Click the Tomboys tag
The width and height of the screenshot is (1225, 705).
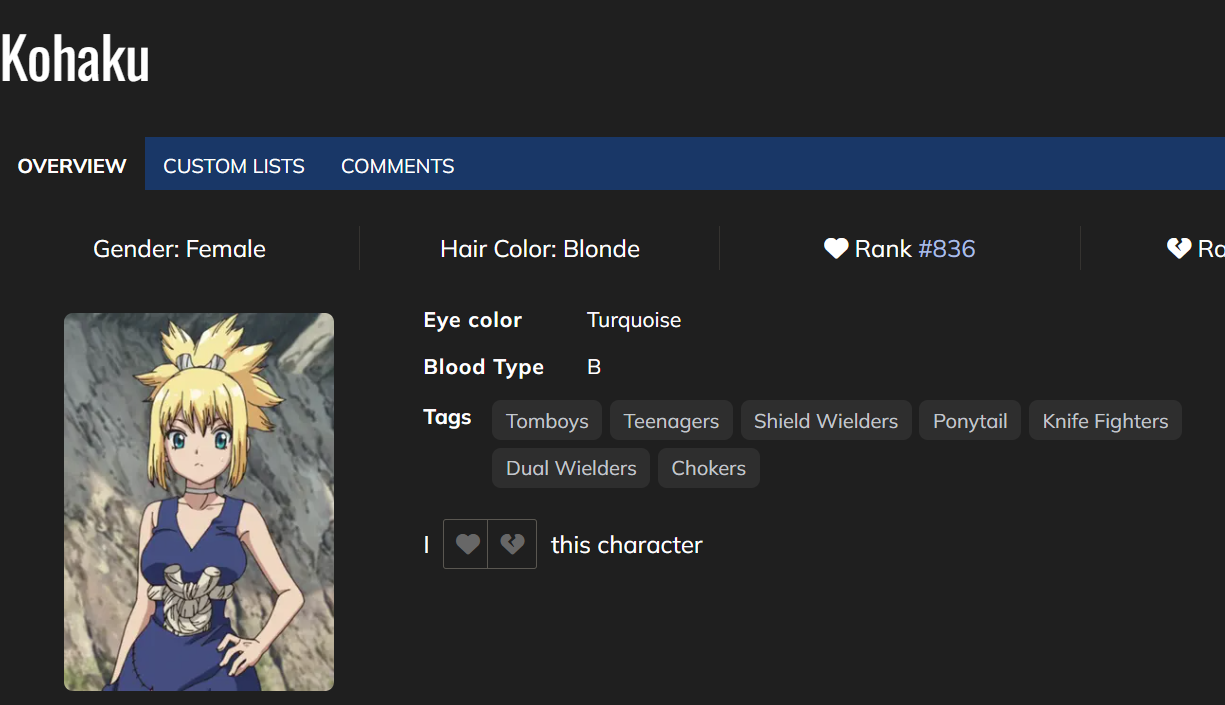click(x=547, y=421)
